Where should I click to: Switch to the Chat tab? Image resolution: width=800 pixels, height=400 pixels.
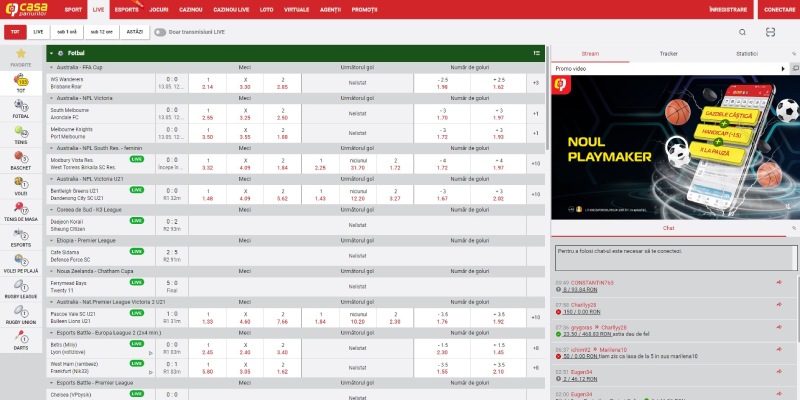668,228
